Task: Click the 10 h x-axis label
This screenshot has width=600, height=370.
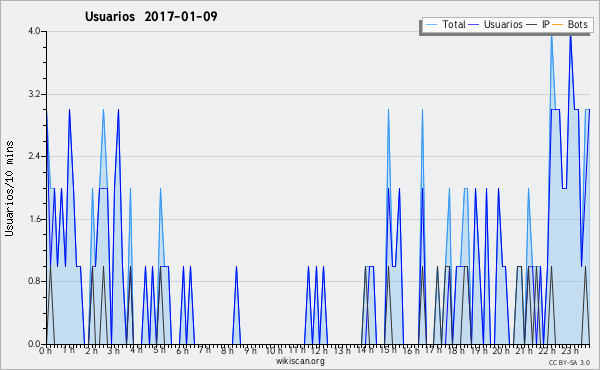Action: coord(274,351)
